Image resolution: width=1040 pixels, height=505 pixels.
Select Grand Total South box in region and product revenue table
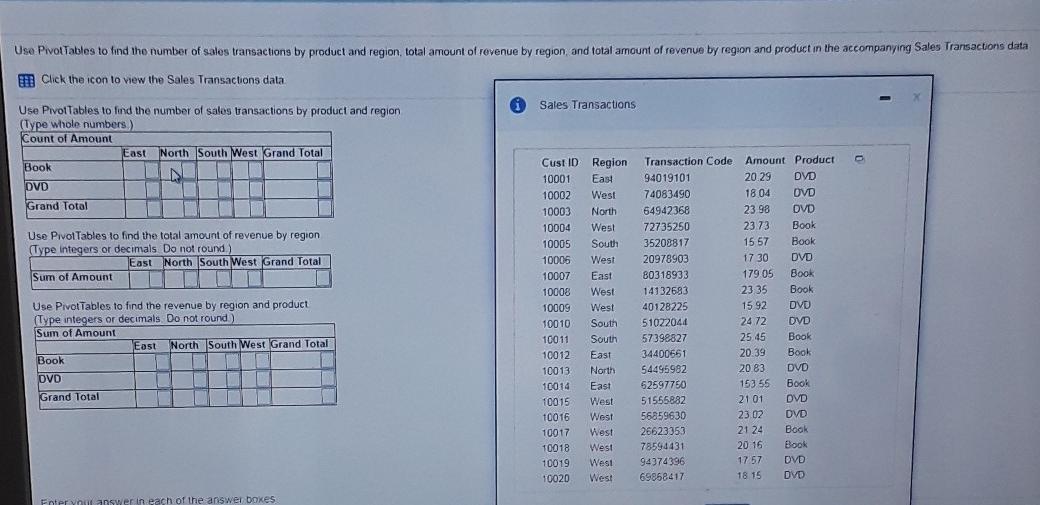(x=234, y=397)
